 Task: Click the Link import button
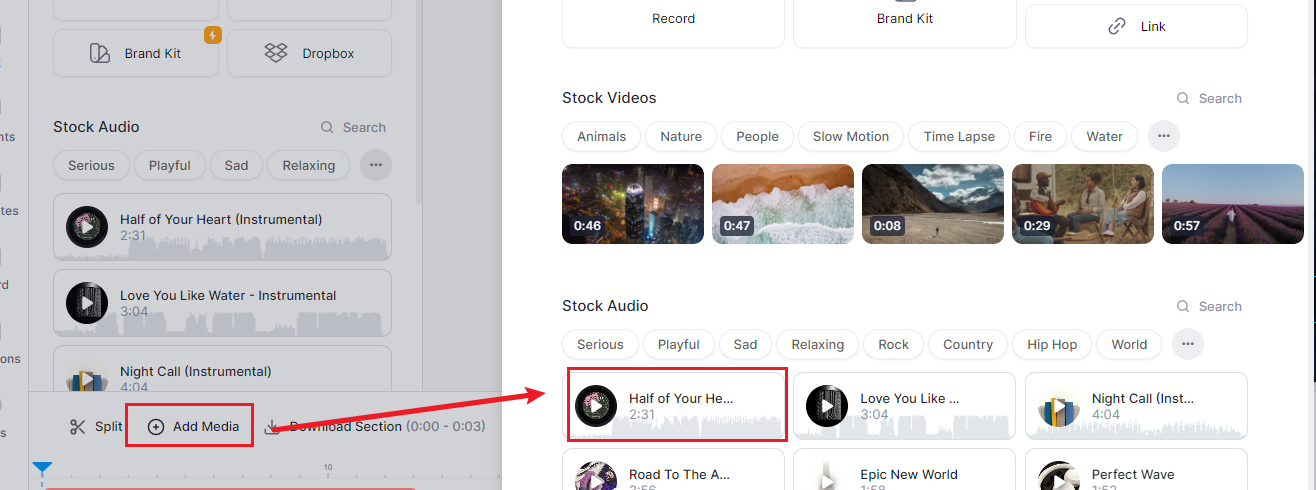tap(1136, 26)
